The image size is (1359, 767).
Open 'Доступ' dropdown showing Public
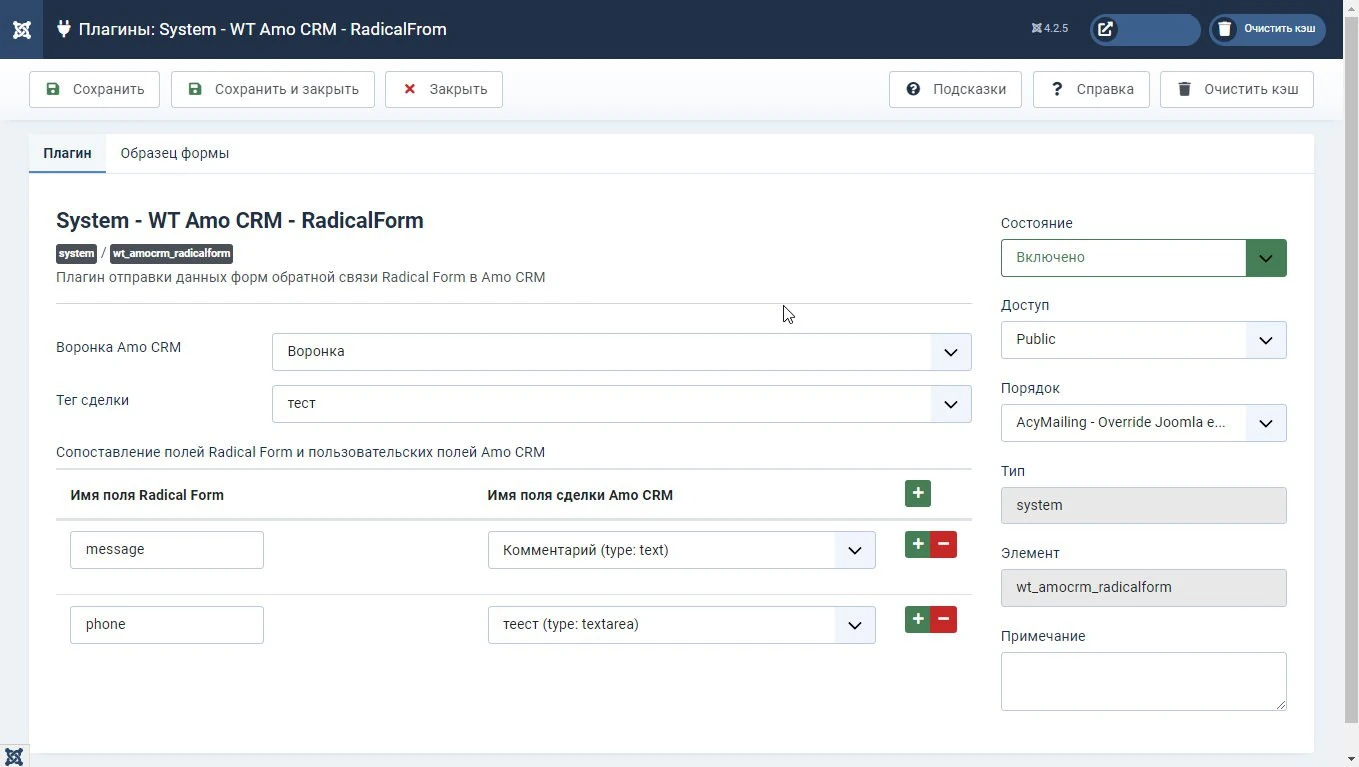tap(1143, 340)
